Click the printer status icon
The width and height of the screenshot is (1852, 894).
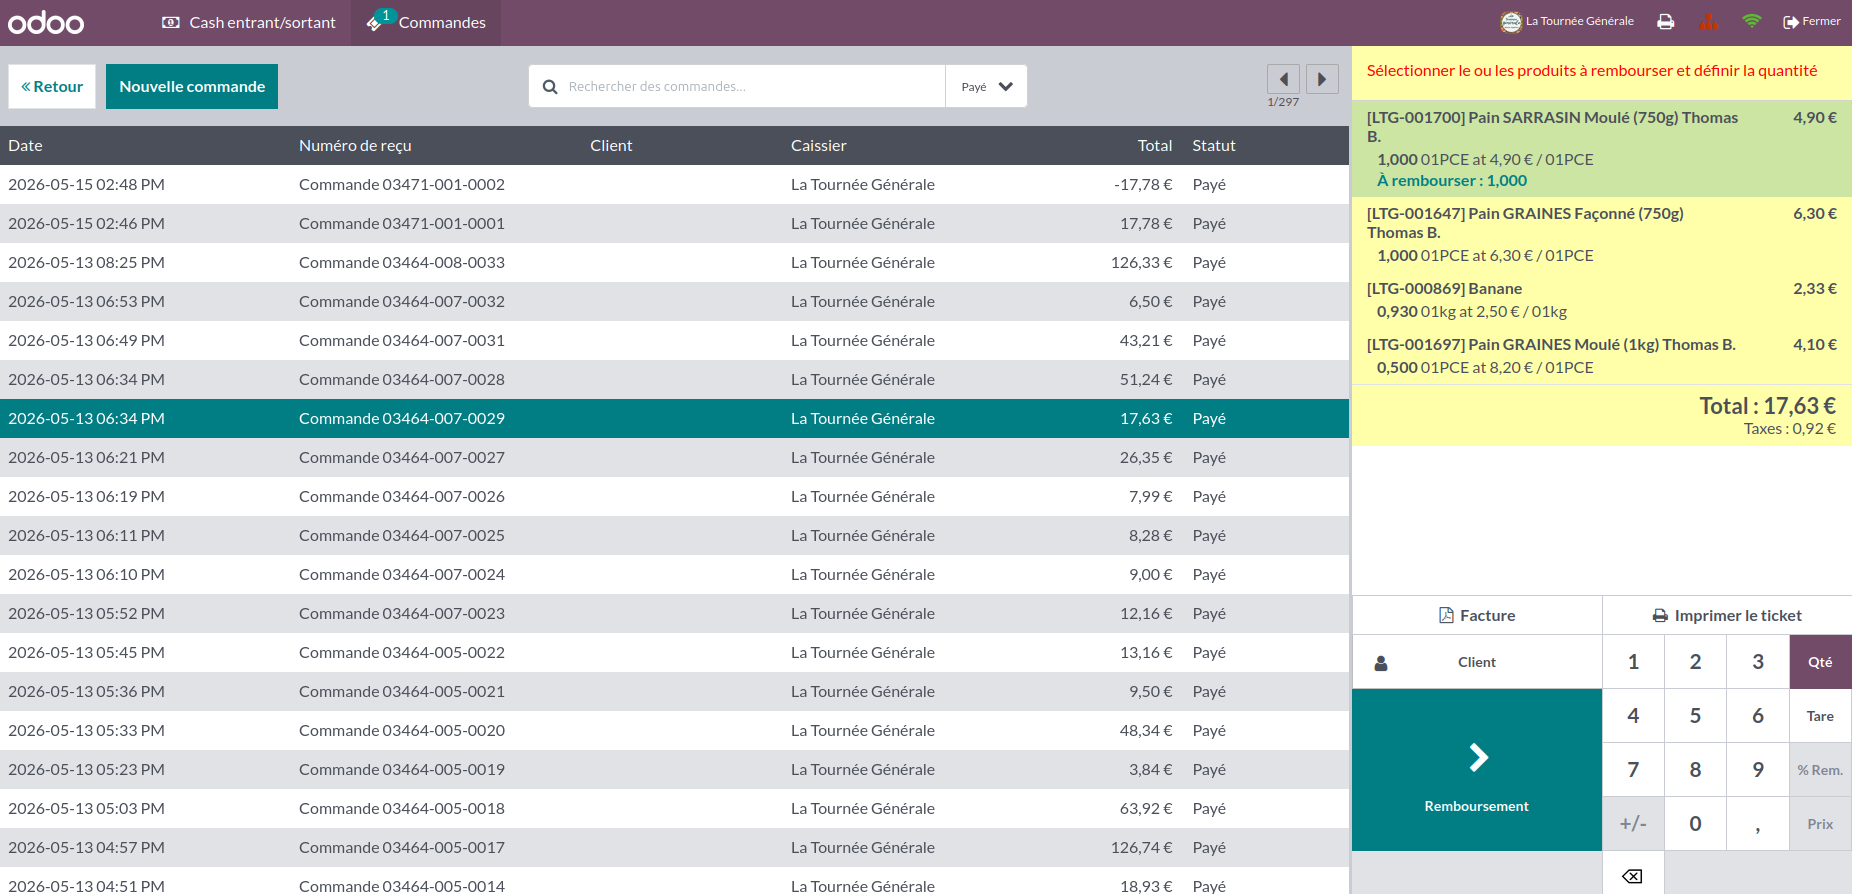click(1666, 21)
